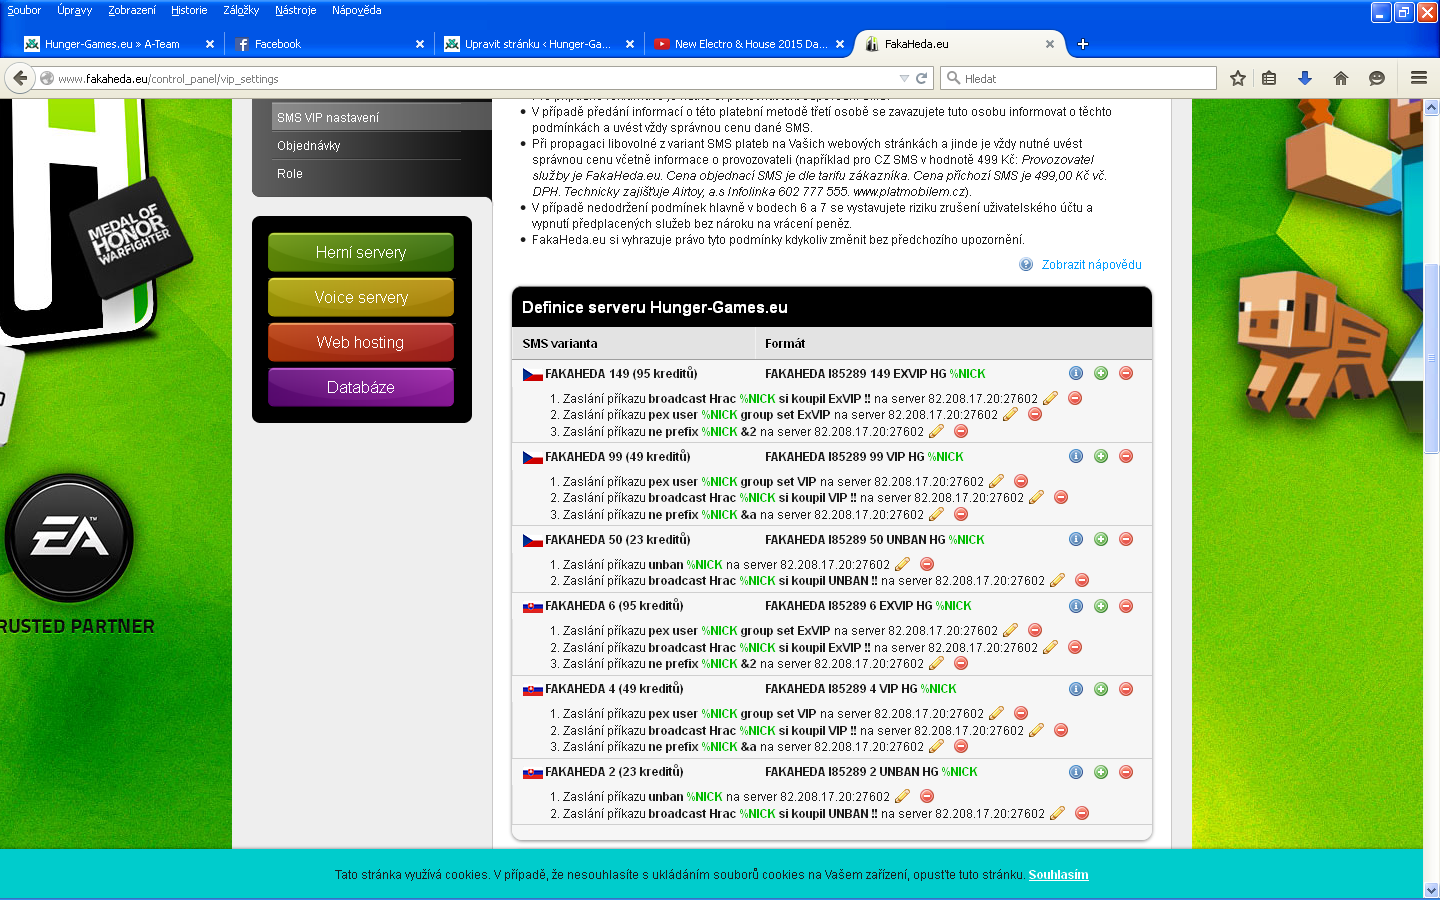Click pencil for 'ne prefix %NICK &a' under FAKAHEDA 99

click(936, 515)
